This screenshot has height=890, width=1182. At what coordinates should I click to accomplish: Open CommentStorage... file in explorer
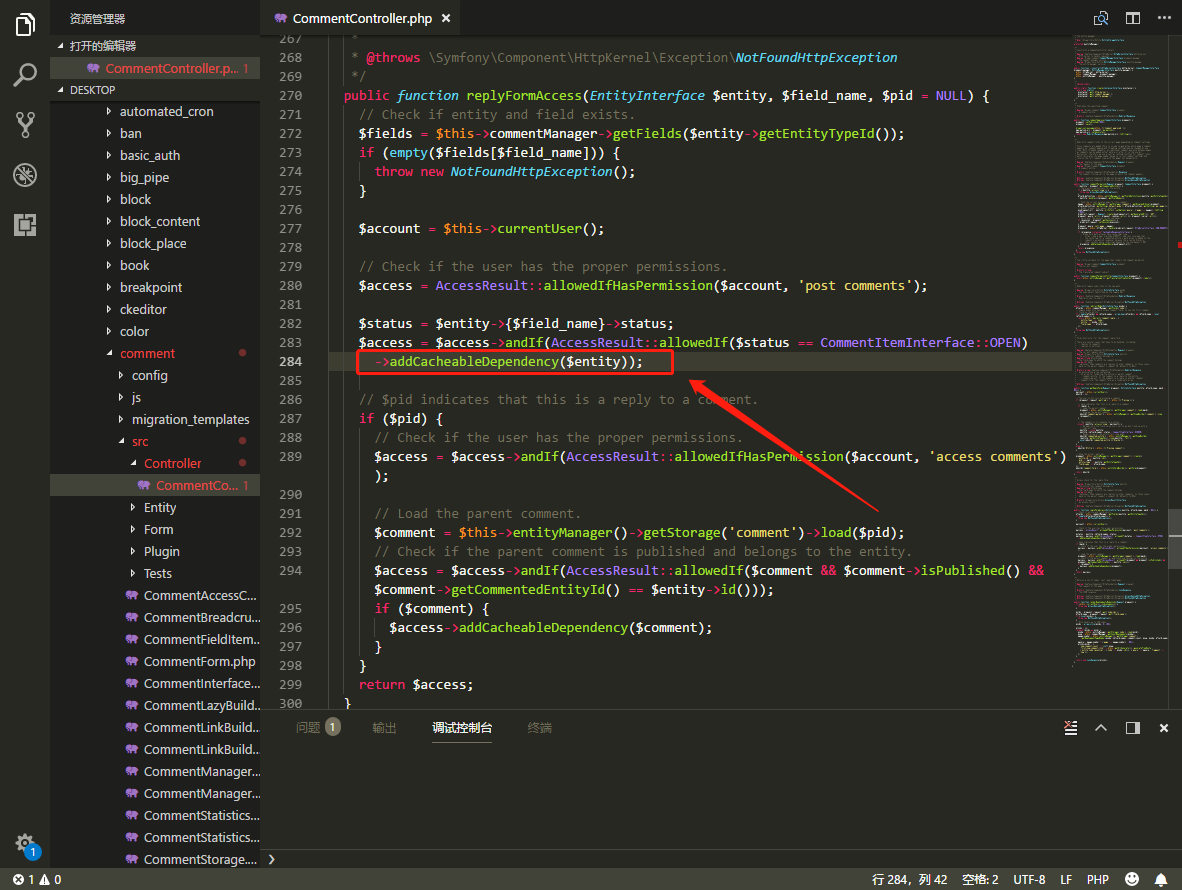155,859
